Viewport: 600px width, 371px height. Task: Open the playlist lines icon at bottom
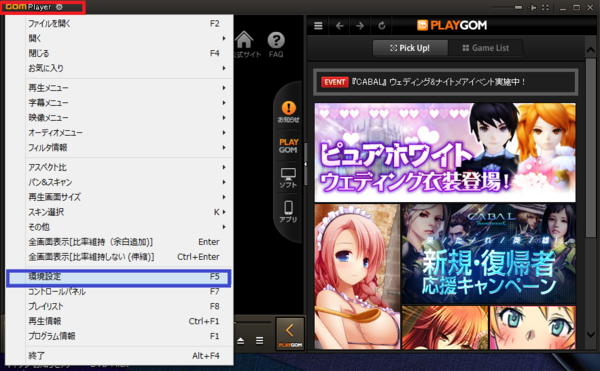pos(259,340)
